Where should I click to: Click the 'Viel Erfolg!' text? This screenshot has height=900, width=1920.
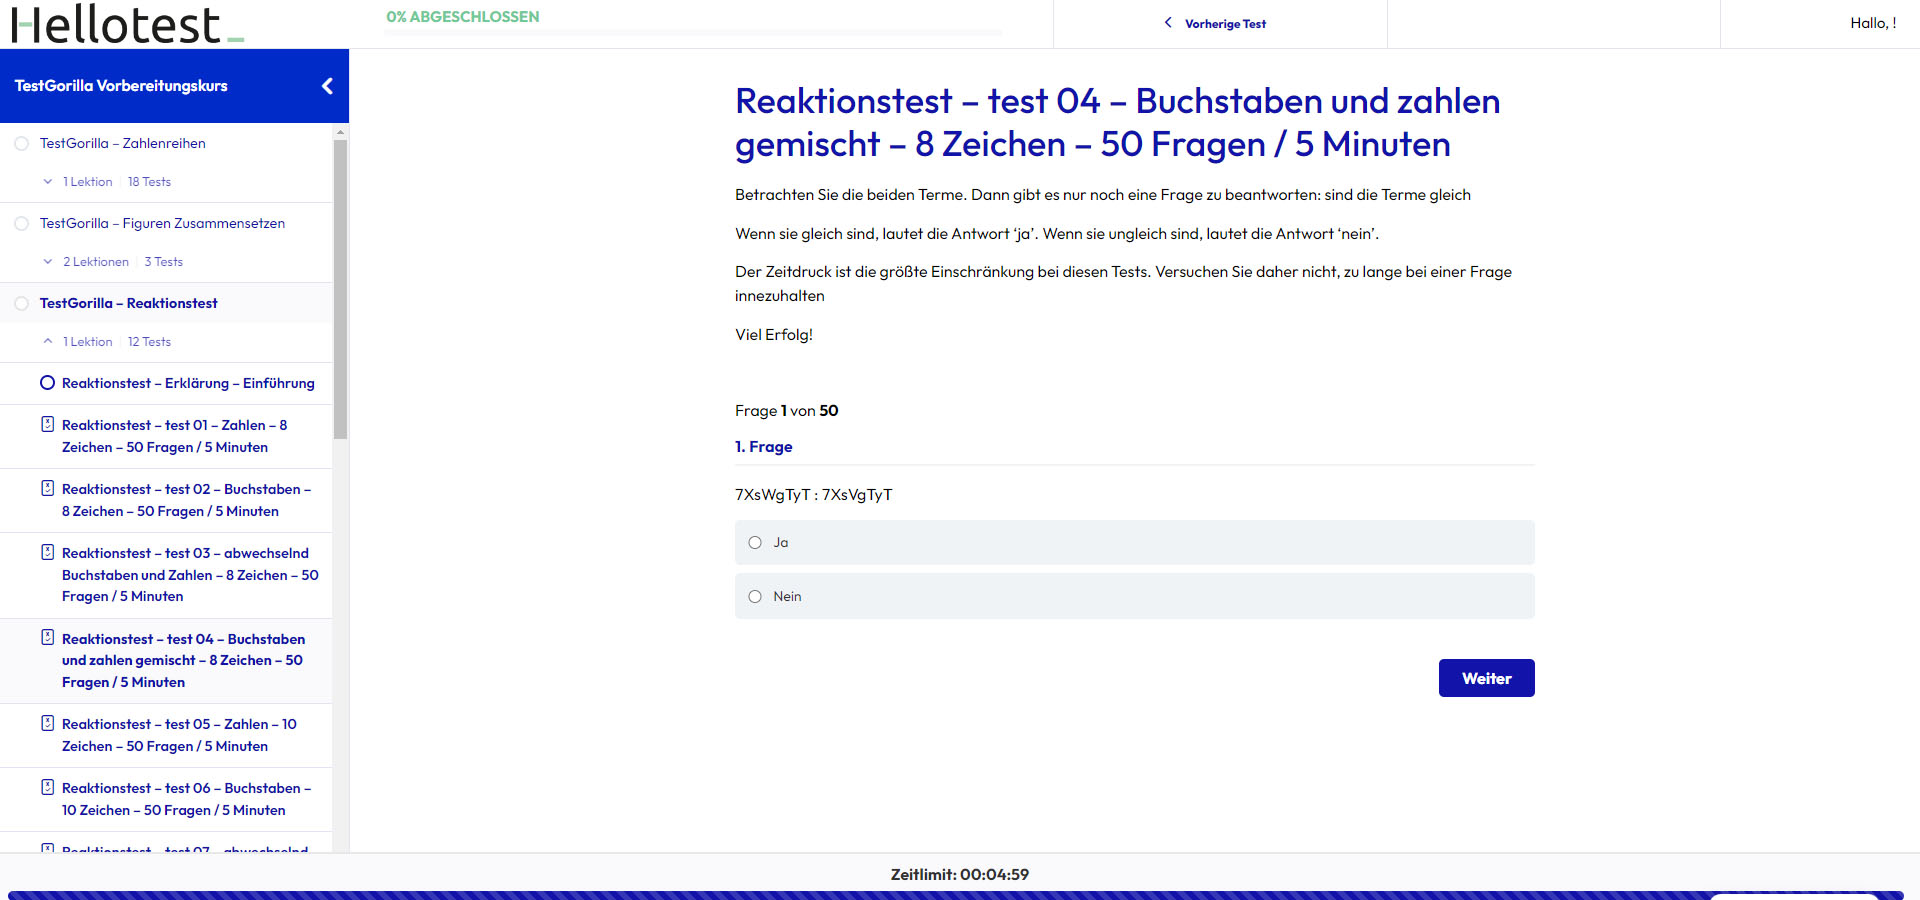click(774, 335)
